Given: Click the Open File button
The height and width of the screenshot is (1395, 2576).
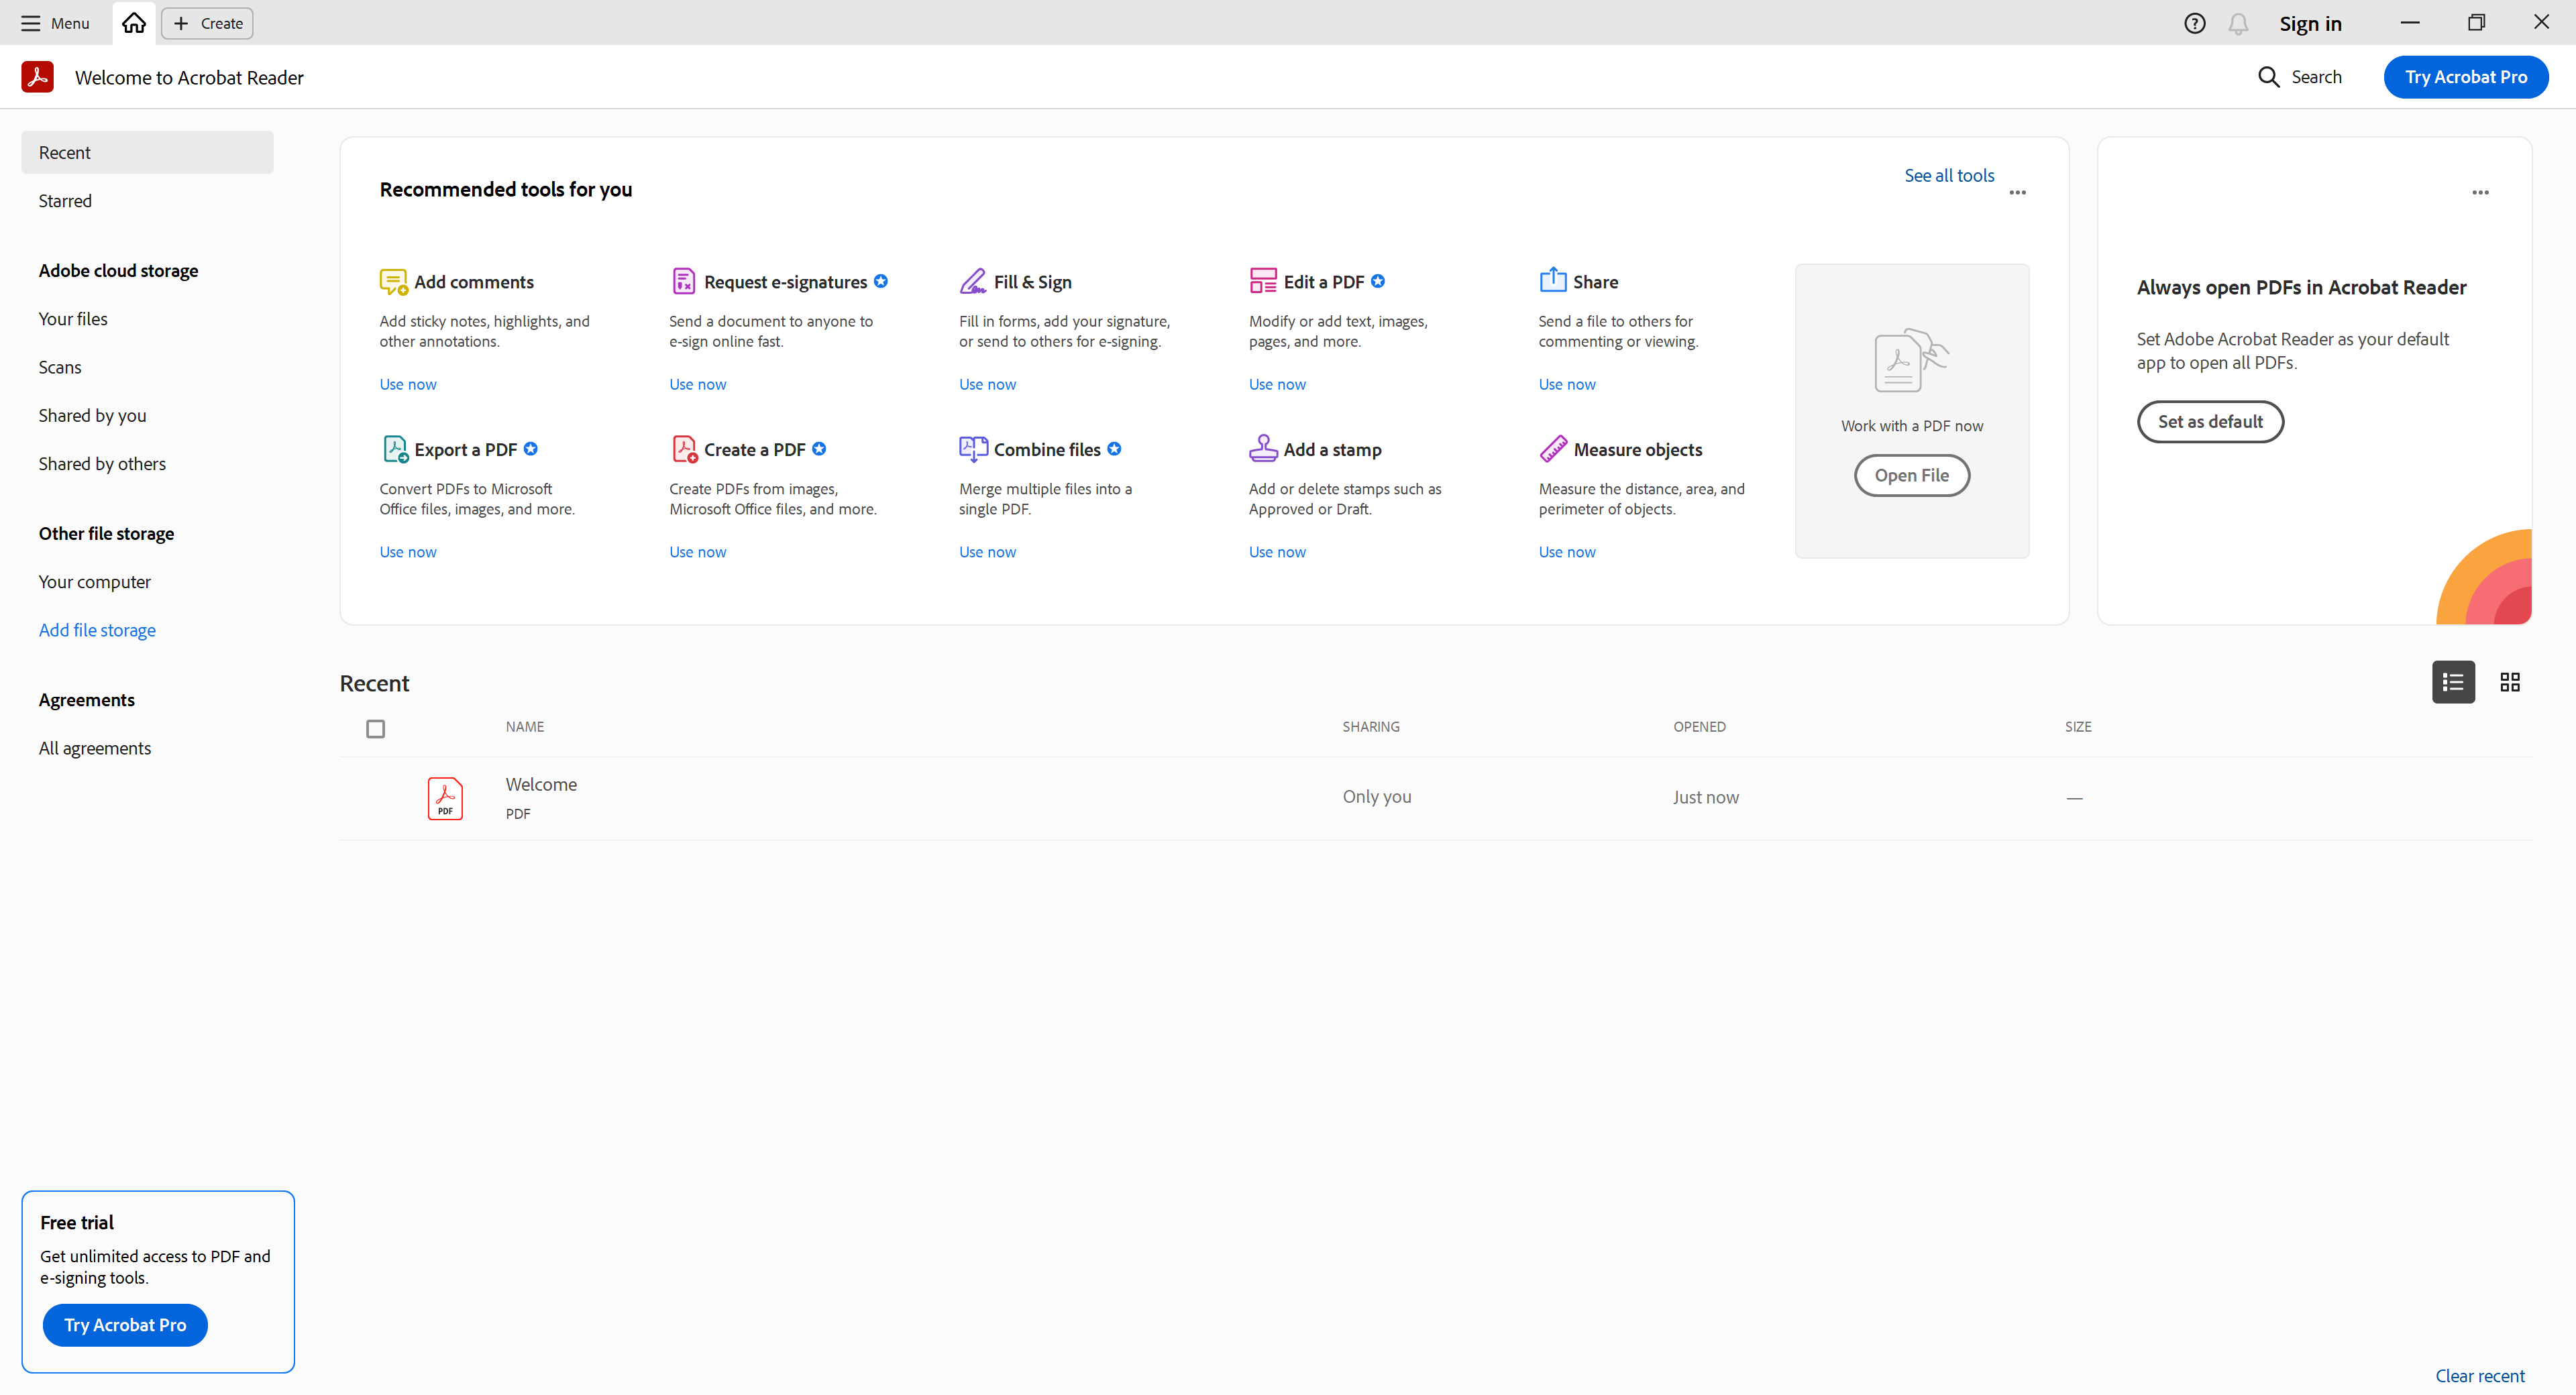Looking at the screenshot, I should 1911,475.
